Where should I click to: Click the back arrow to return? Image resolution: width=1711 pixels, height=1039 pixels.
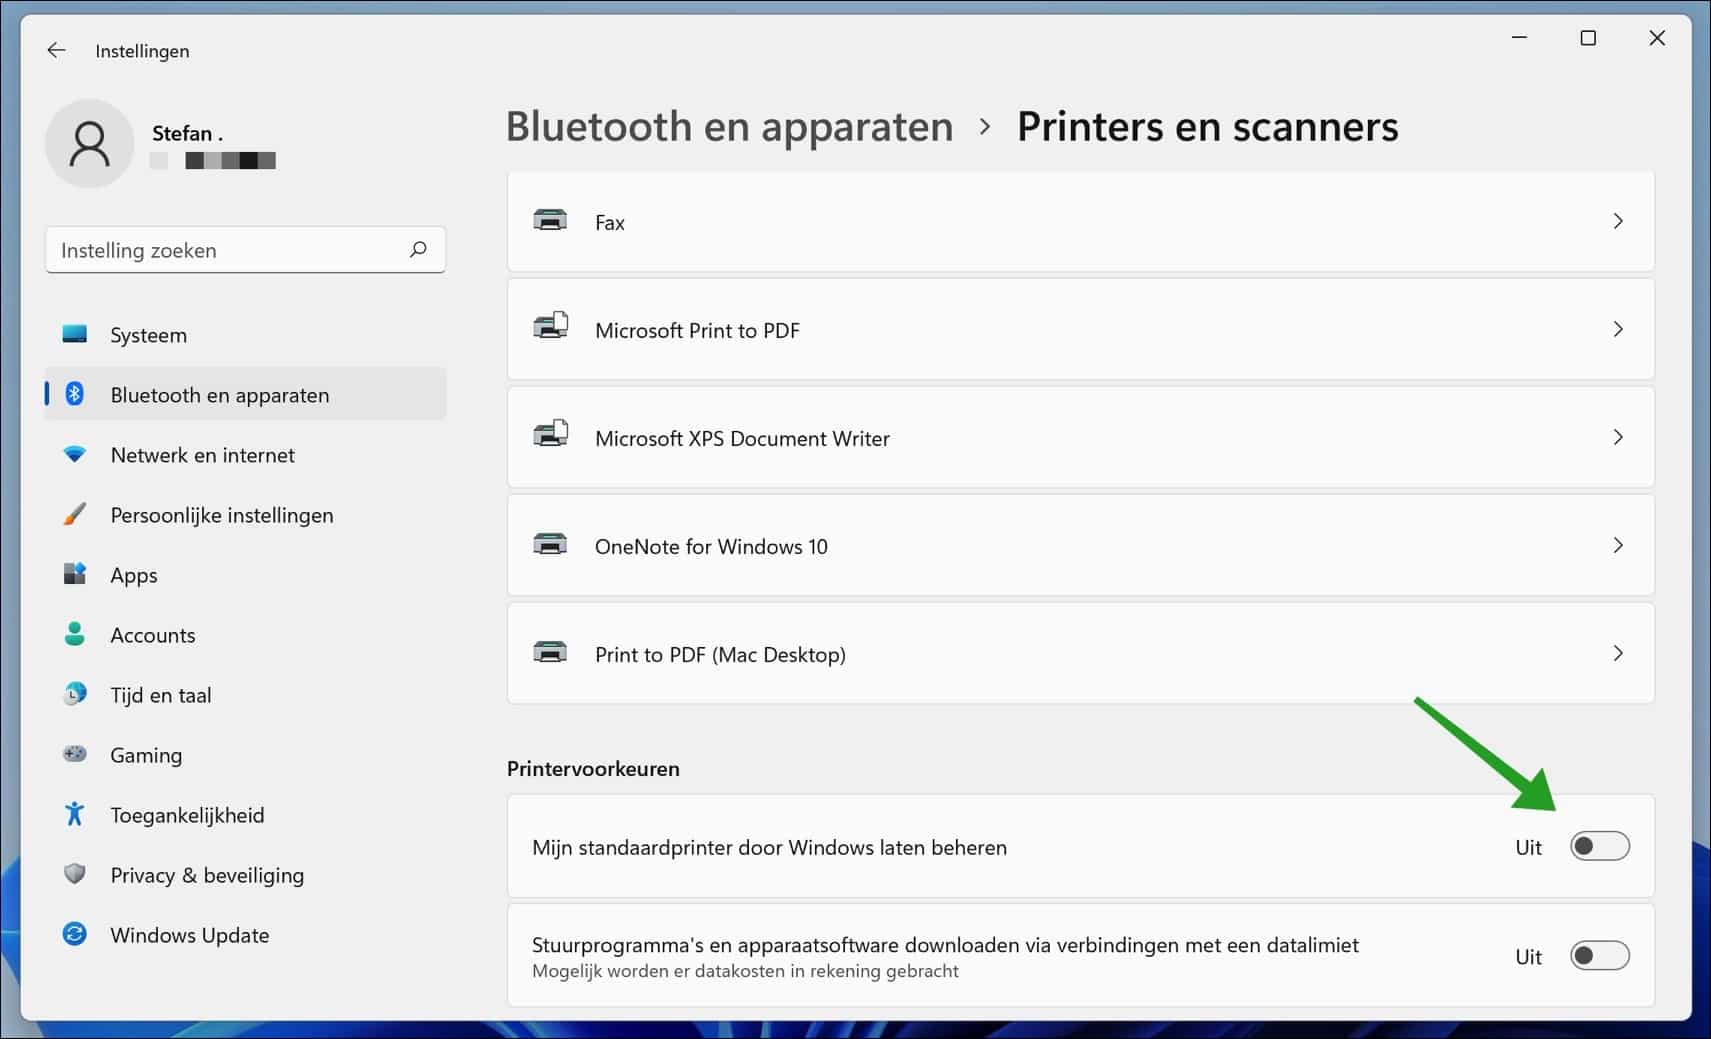[x=55, y=49]
